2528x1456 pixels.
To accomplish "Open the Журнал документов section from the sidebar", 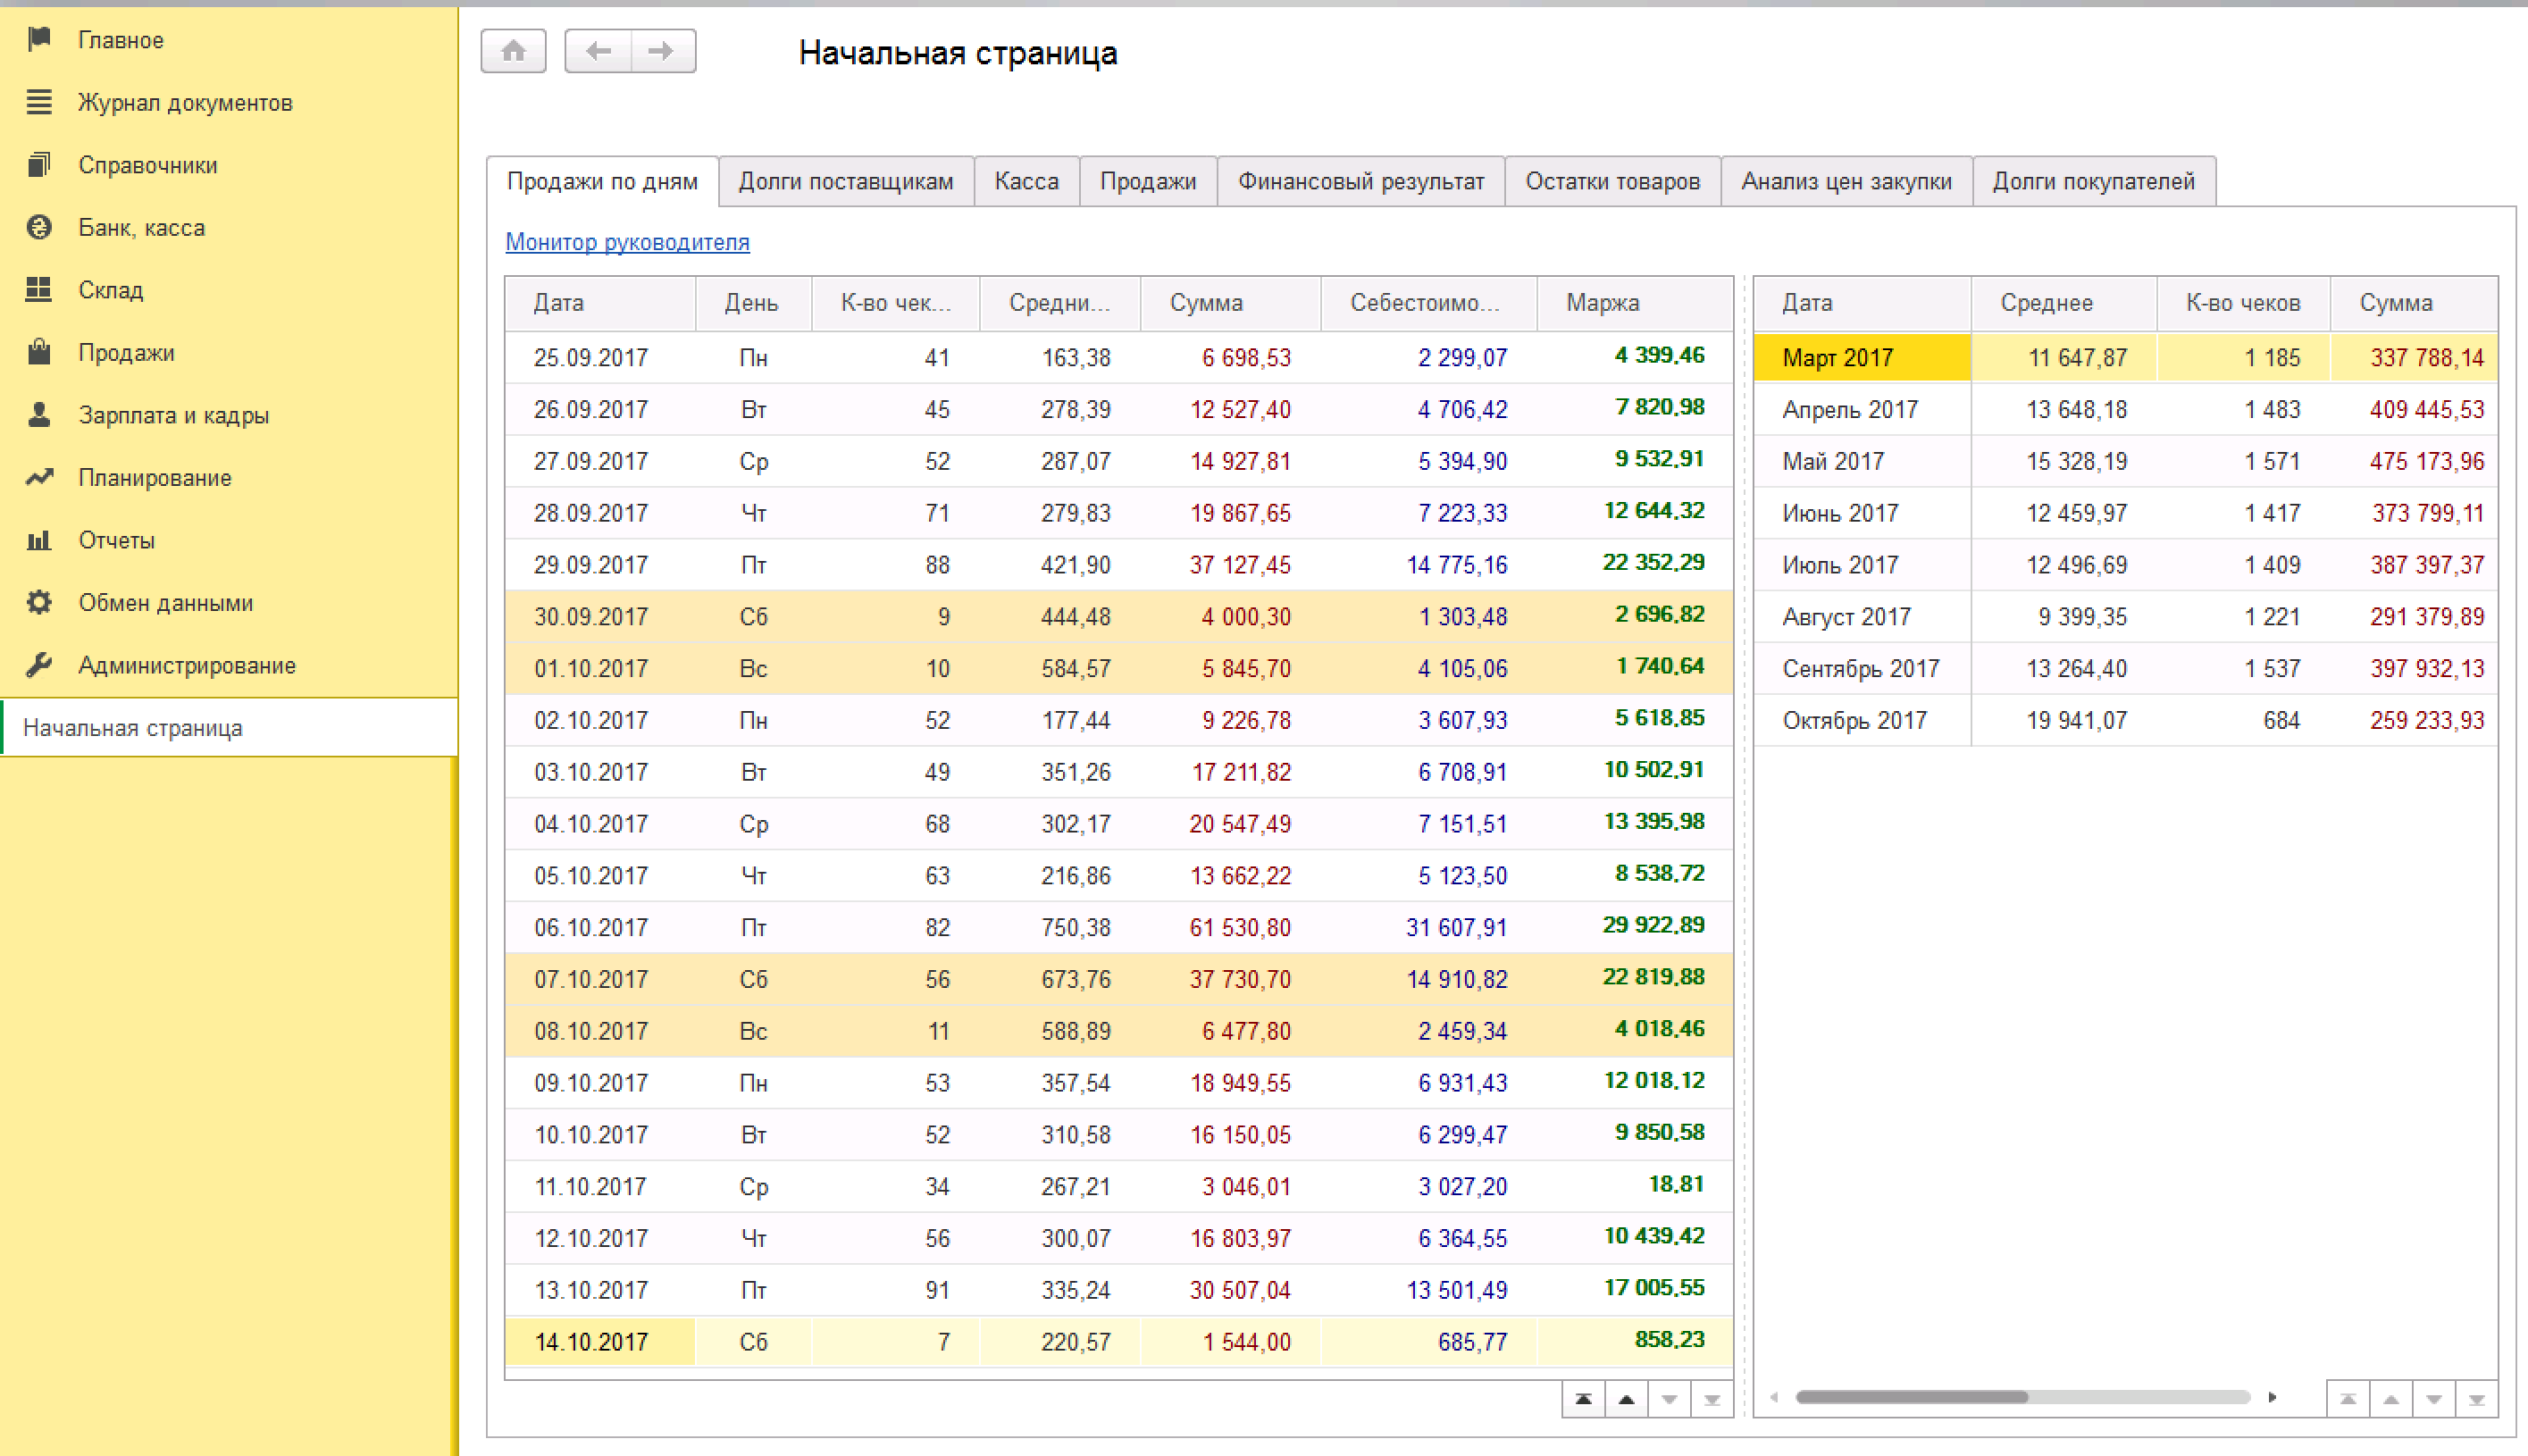I will coord(185,101).
